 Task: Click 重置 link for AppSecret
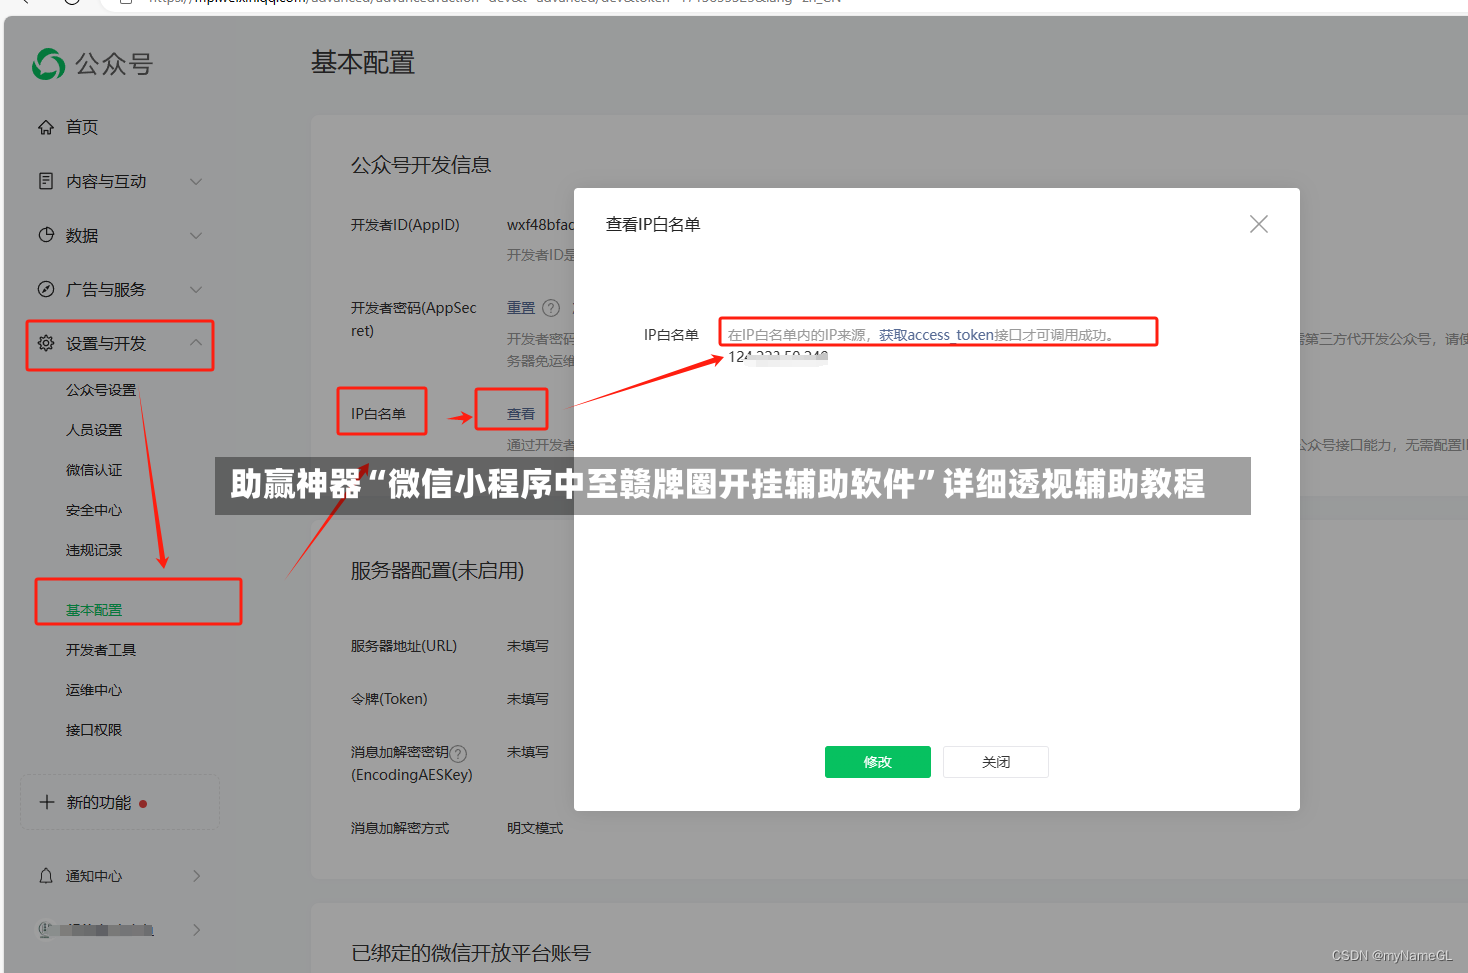[521, 308]
